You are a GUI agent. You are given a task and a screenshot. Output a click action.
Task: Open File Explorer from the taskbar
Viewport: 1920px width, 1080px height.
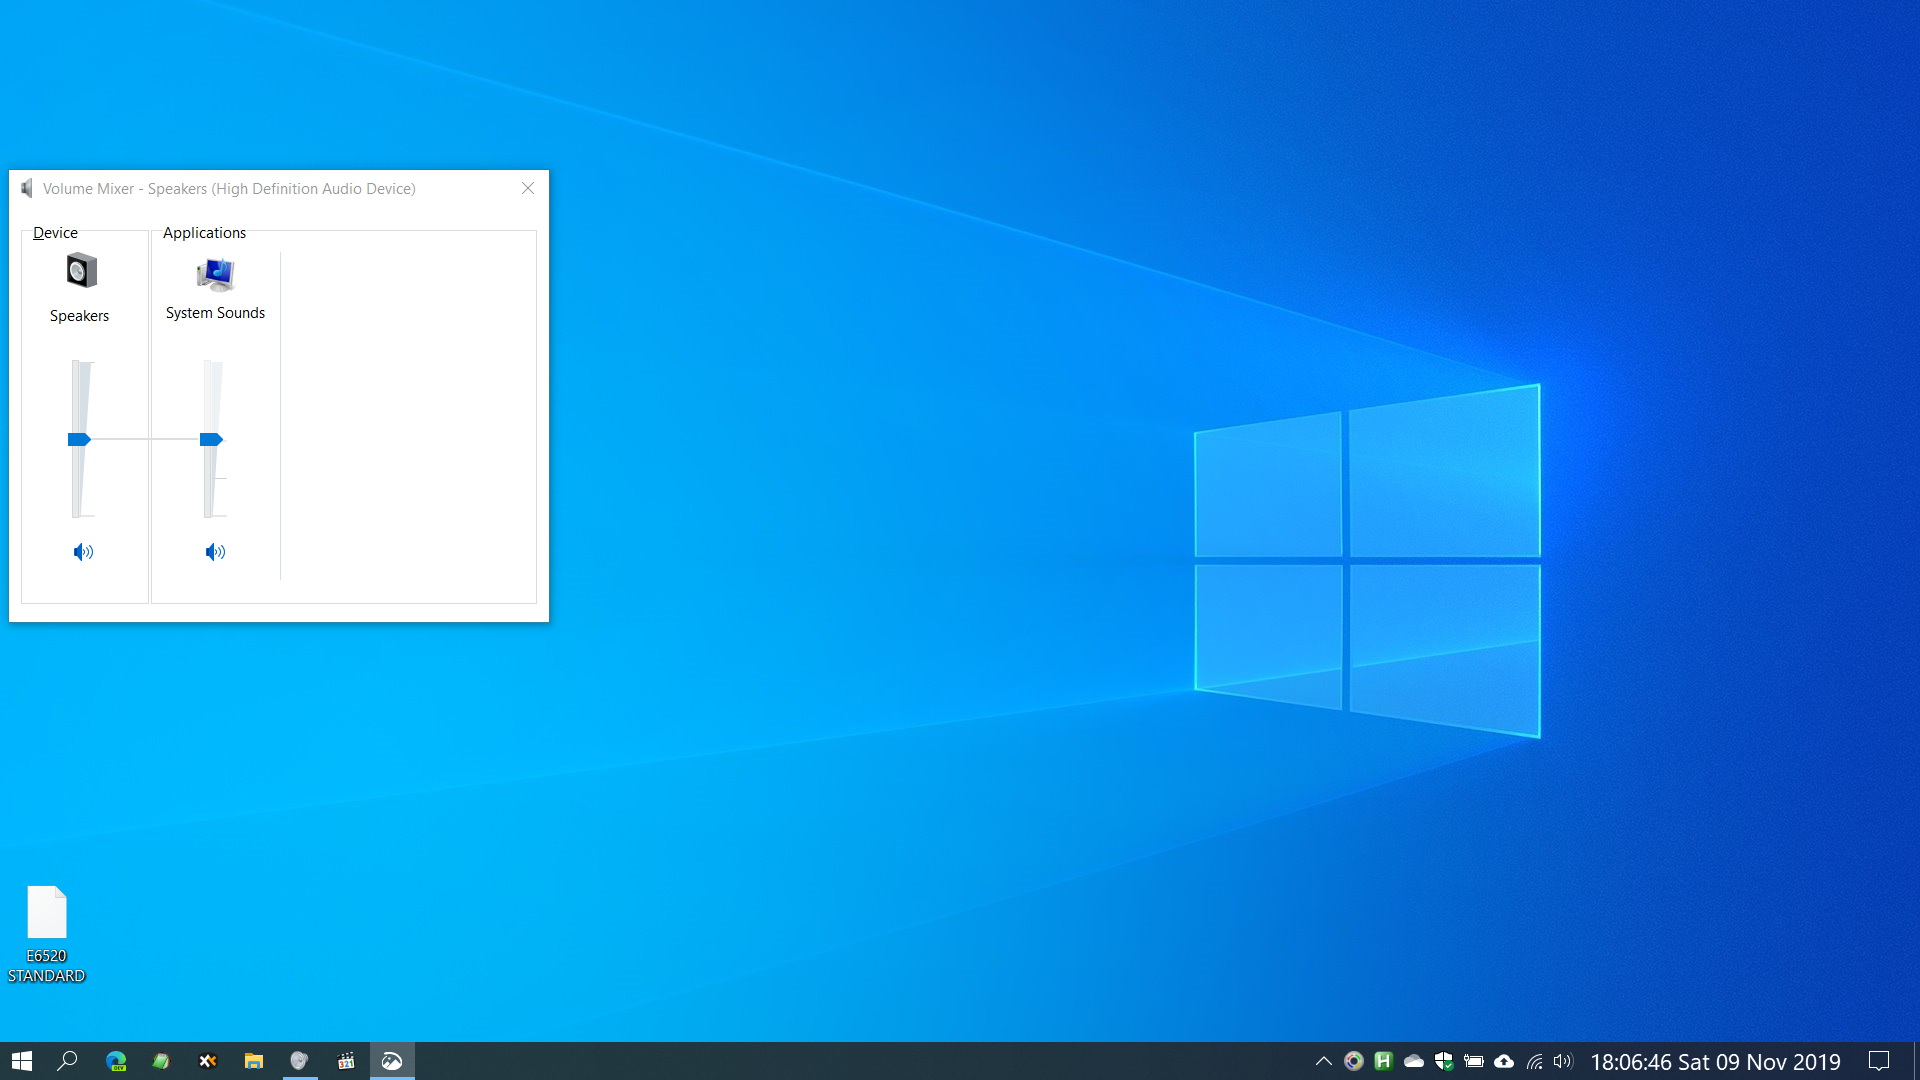click(x=254, y=1061)
